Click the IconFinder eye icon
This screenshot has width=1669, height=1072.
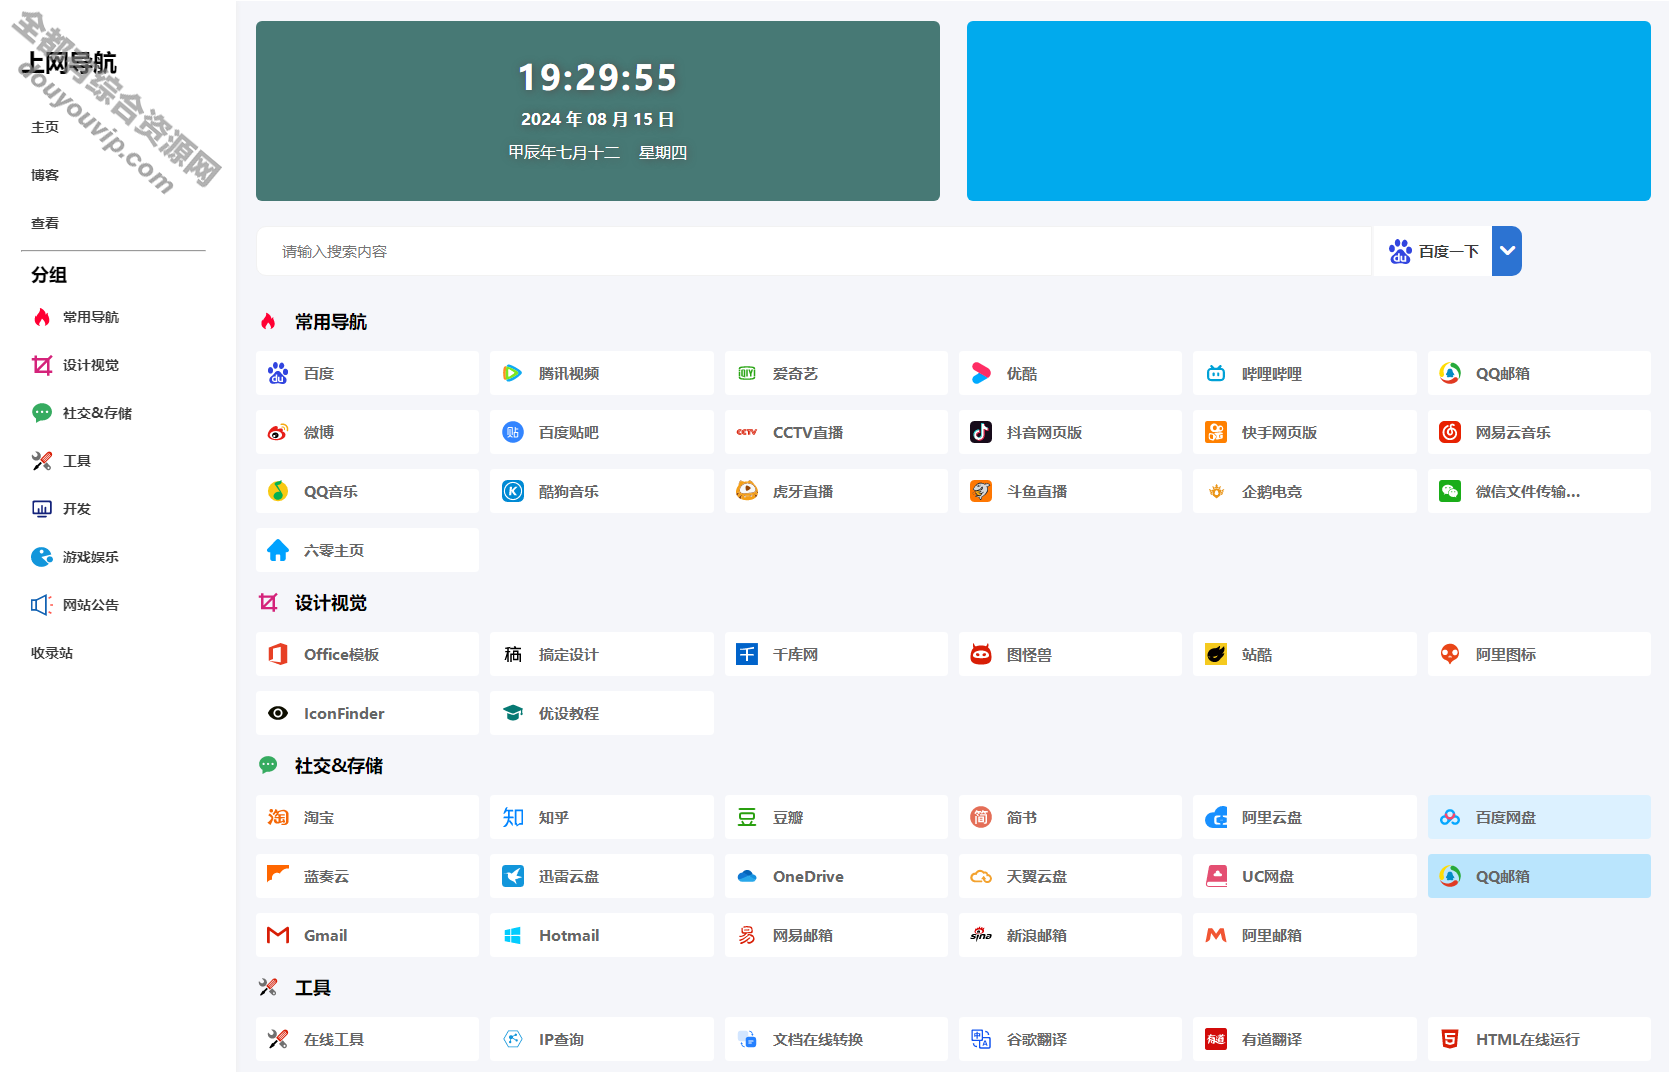(278, 713)
